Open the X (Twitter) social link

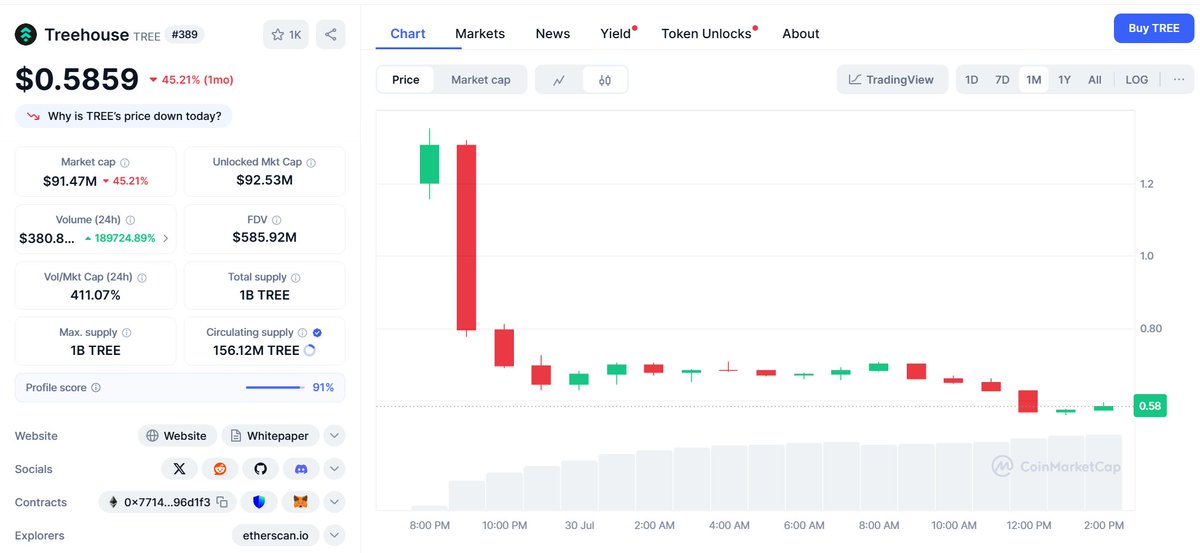point(179,469)
